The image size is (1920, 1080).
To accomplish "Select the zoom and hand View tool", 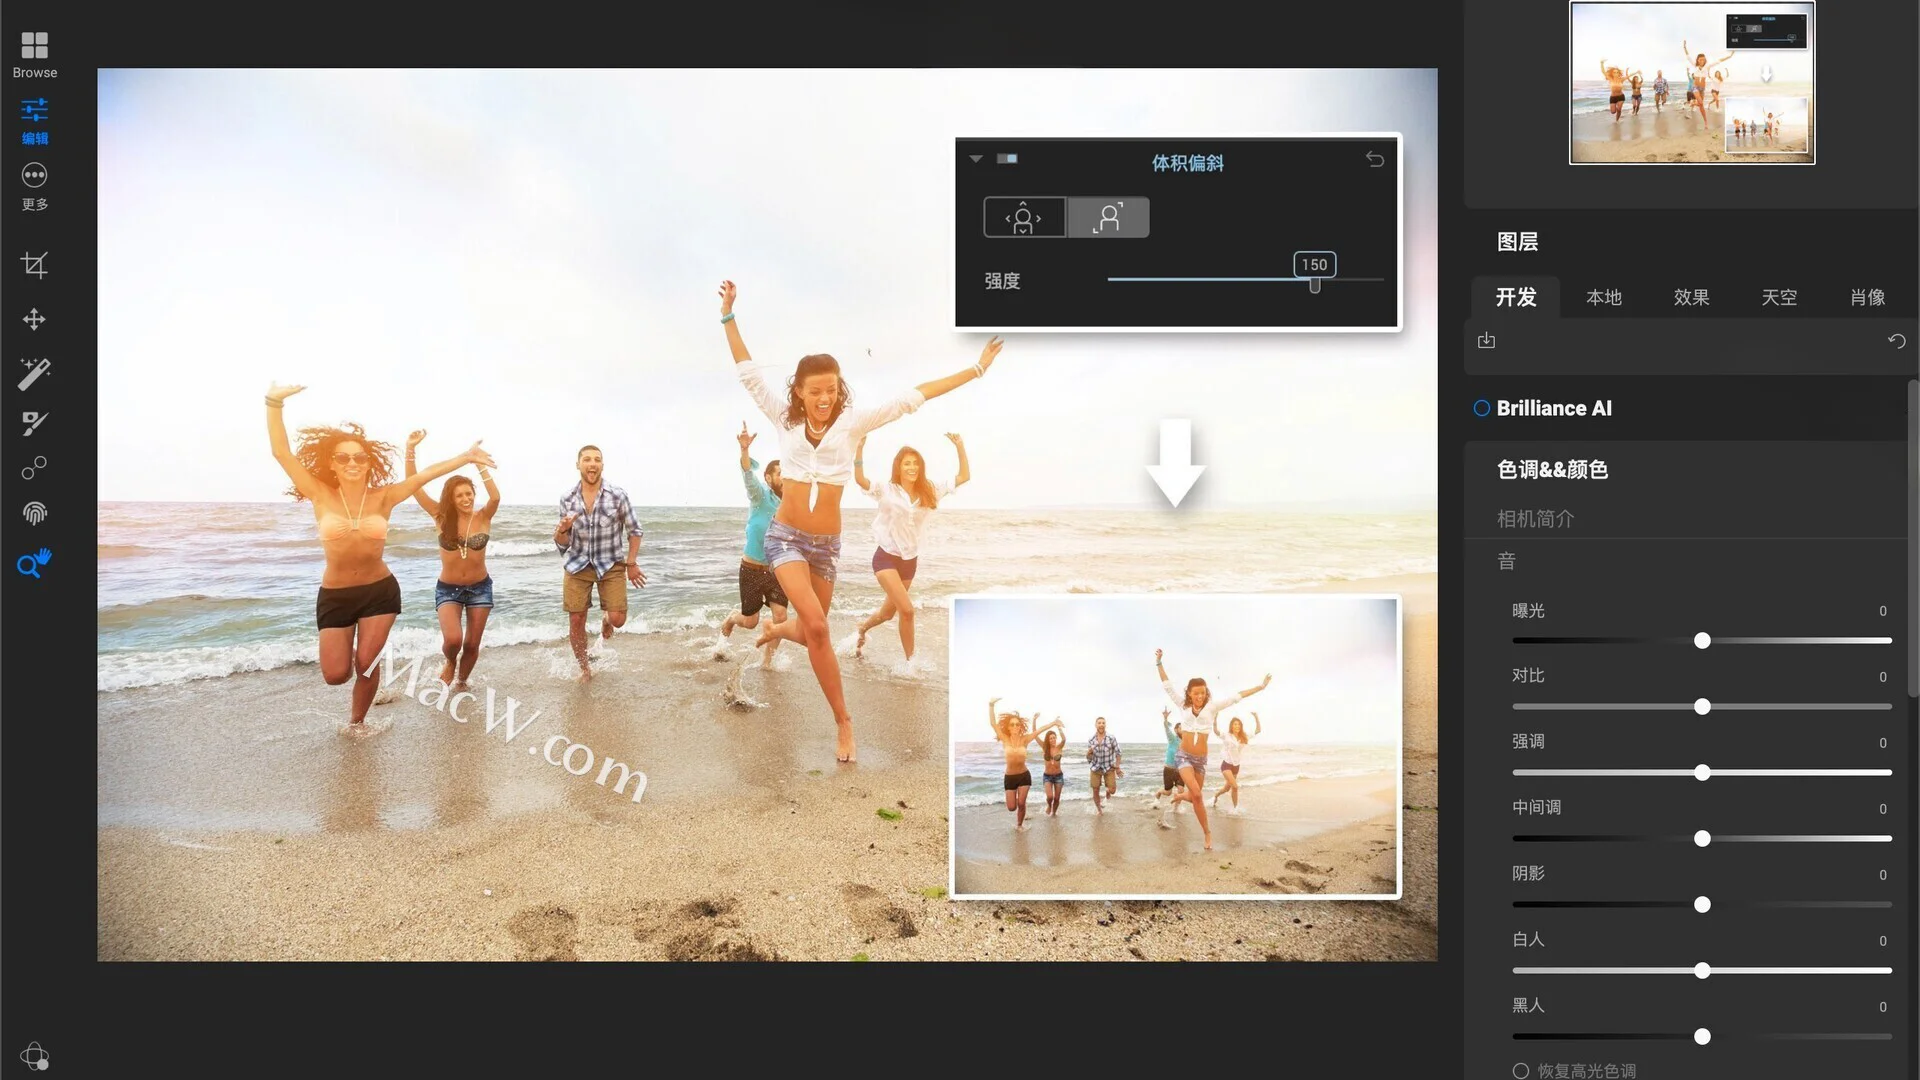I will [x=34, y=563].
